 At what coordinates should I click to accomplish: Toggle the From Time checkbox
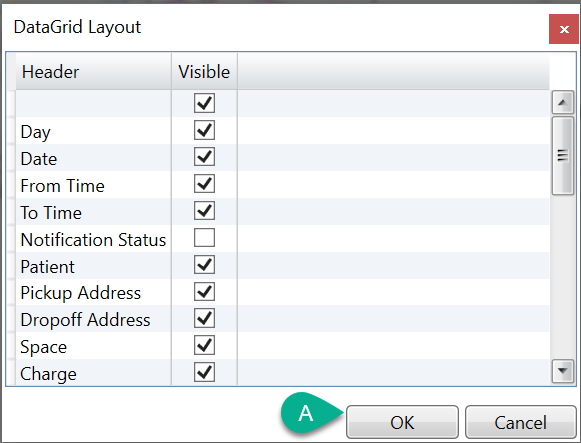coord(204,184)
